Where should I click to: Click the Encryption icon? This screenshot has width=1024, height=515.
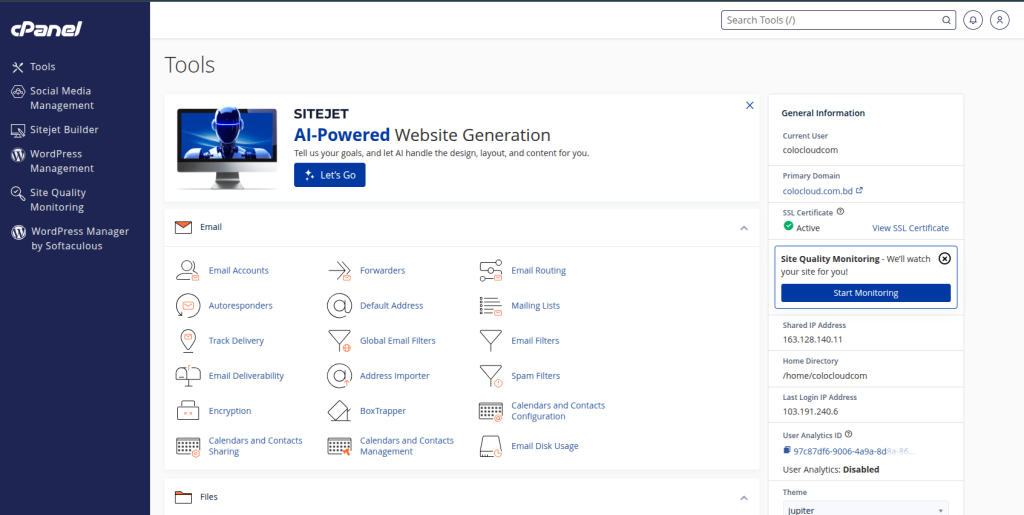(187, 411)
